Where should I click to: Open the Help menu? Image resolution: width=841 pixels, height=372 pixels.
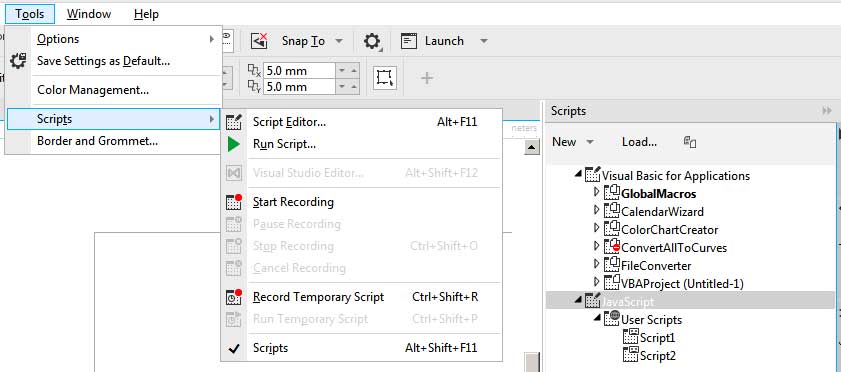[146, 14]
